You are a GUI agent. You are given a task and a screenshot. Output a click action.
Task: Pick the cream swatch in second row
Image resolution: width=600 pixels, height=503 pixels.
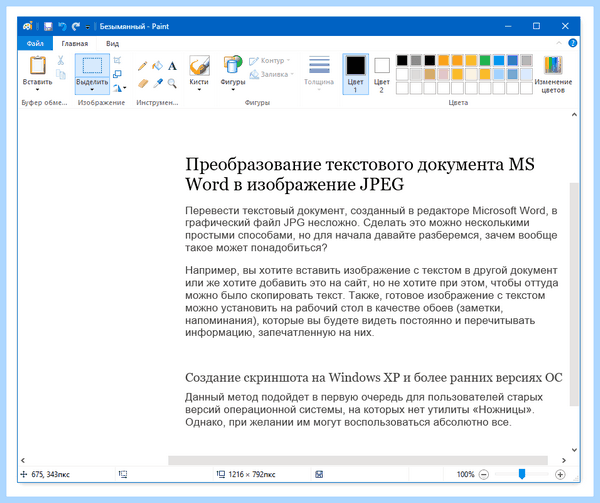pyautogui.click(x=471, y=74)
